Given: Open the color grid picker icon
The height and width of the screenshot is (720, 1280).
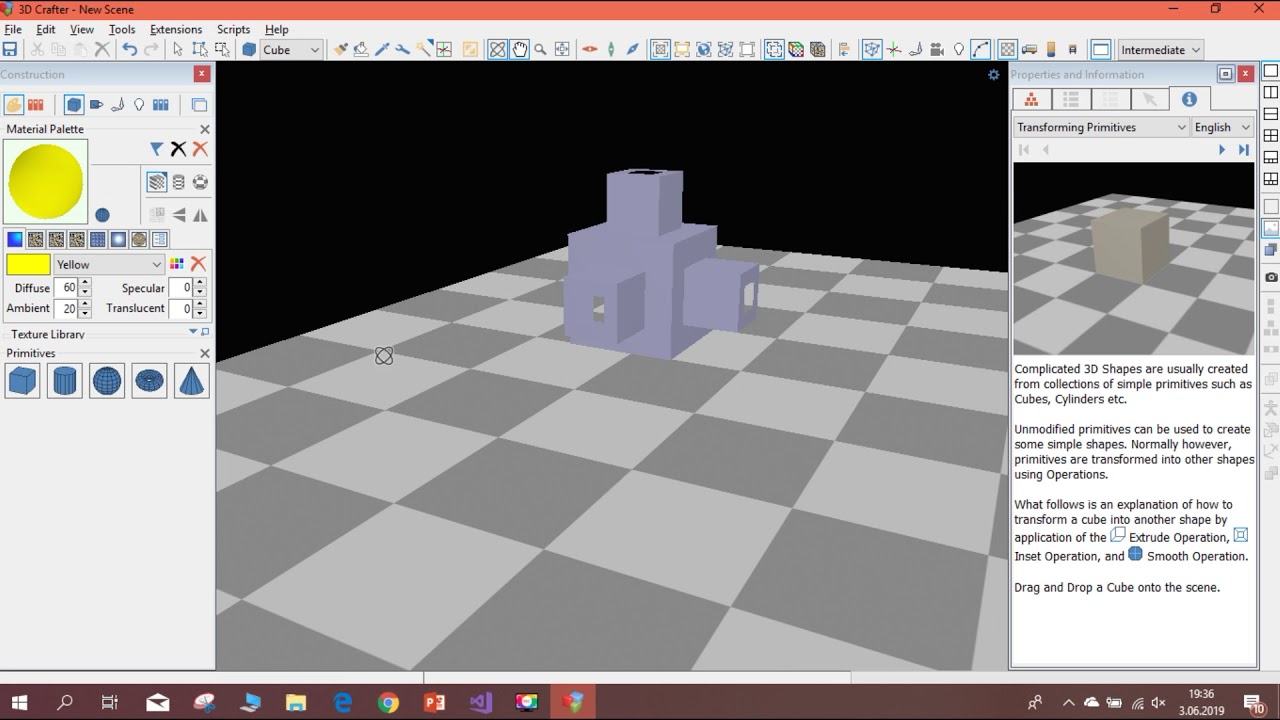Looking at the screenshot, I should click(177, 264).
